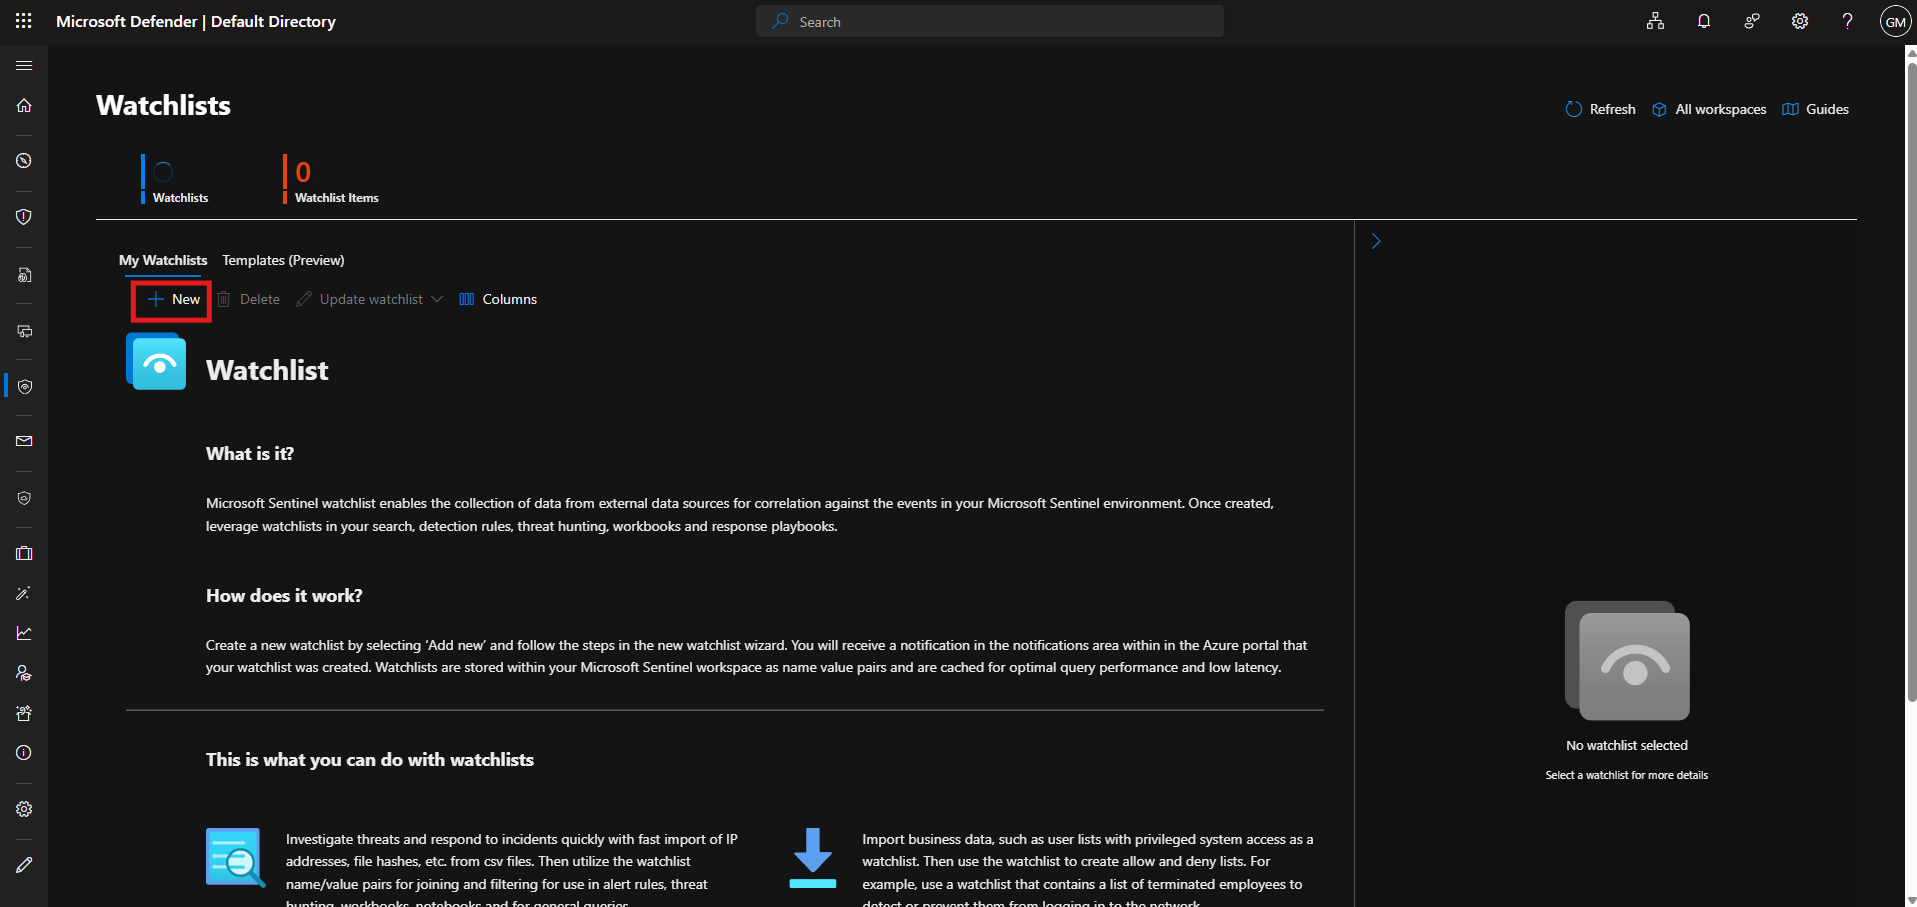Open the document with badge sidebar icon
The width and height of the screenshot is (1917, 907).
tap(24, 275)
